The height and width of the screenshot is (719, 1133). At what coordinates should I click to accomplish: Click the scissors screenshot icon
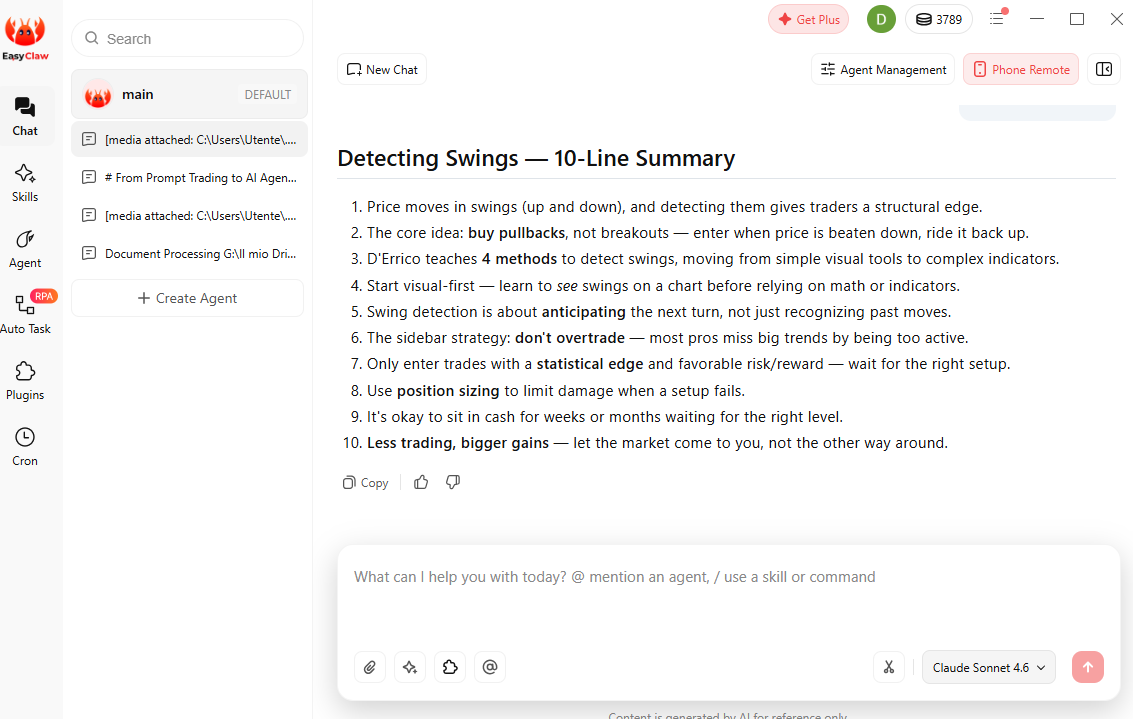tap(889, 667)
